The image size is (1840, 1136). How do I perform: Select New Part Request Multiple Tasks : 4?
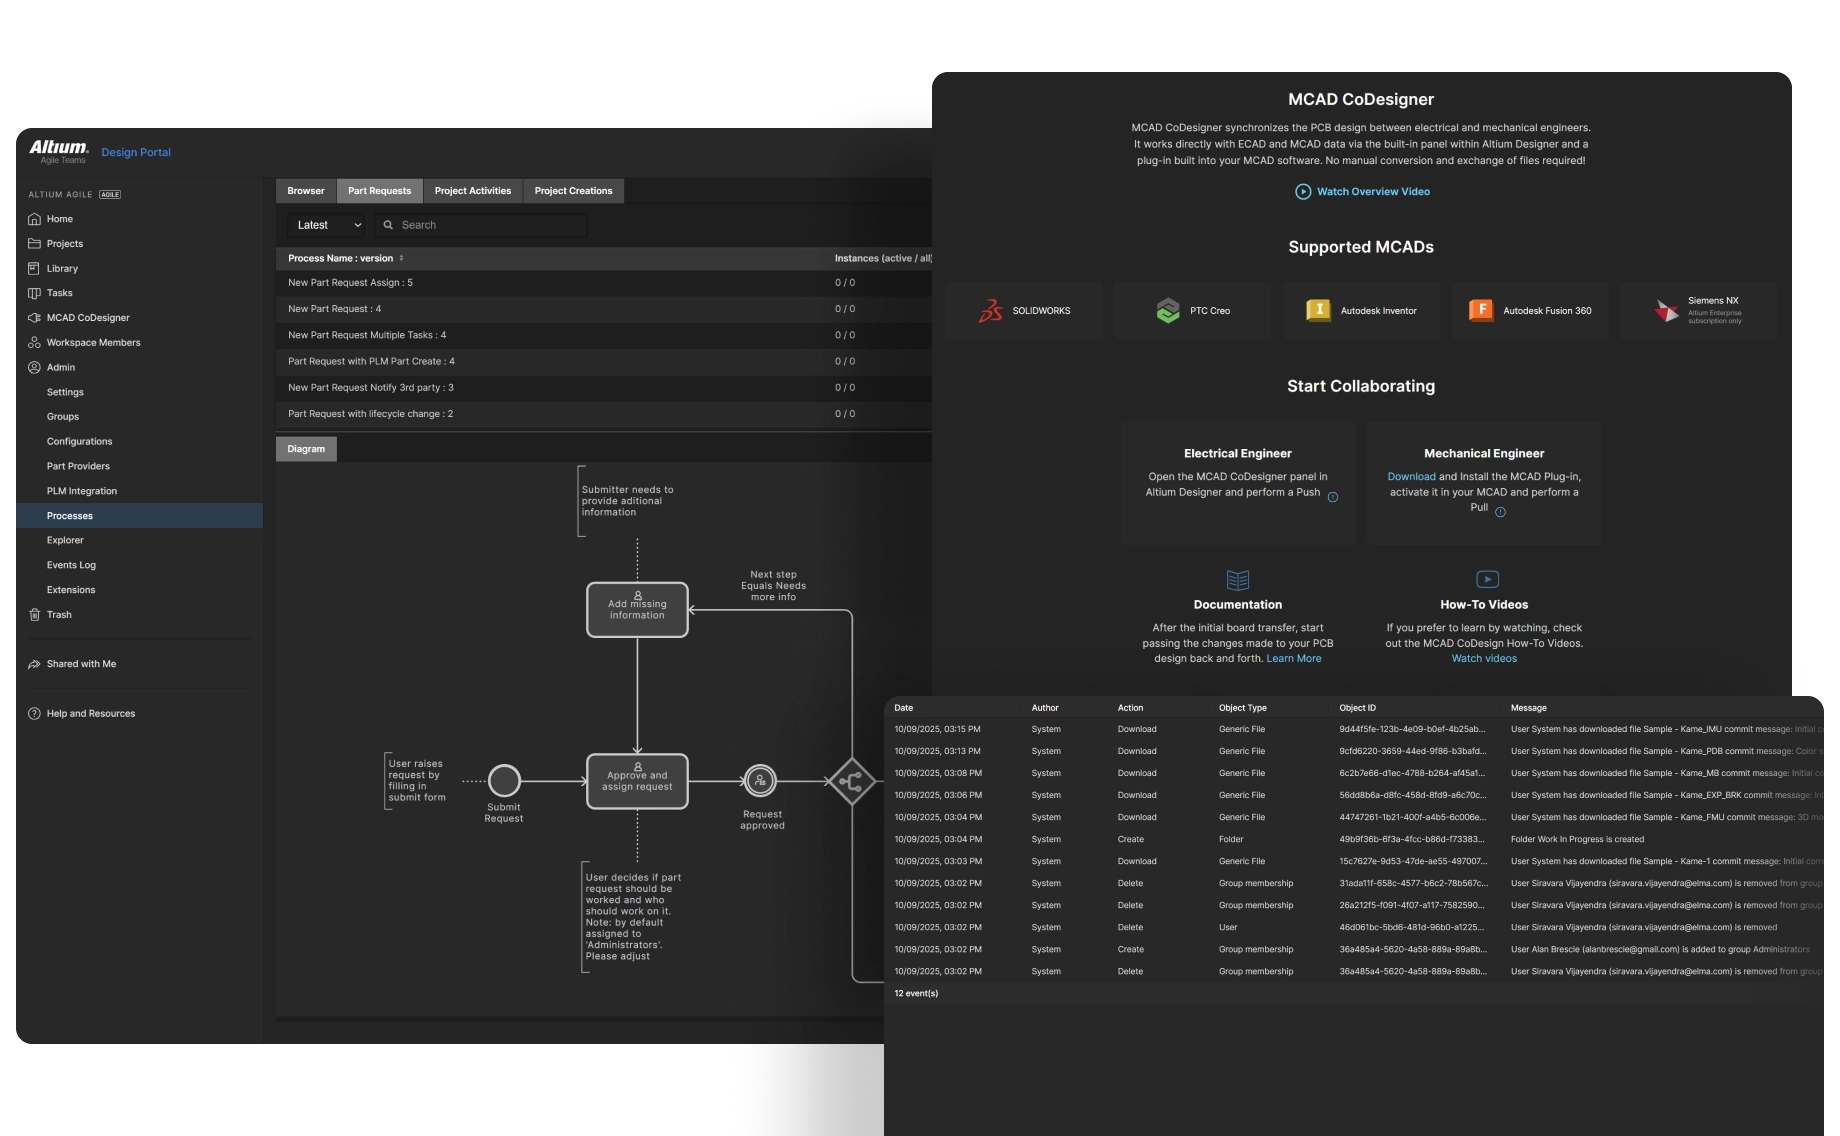click(x=604, y=335)
